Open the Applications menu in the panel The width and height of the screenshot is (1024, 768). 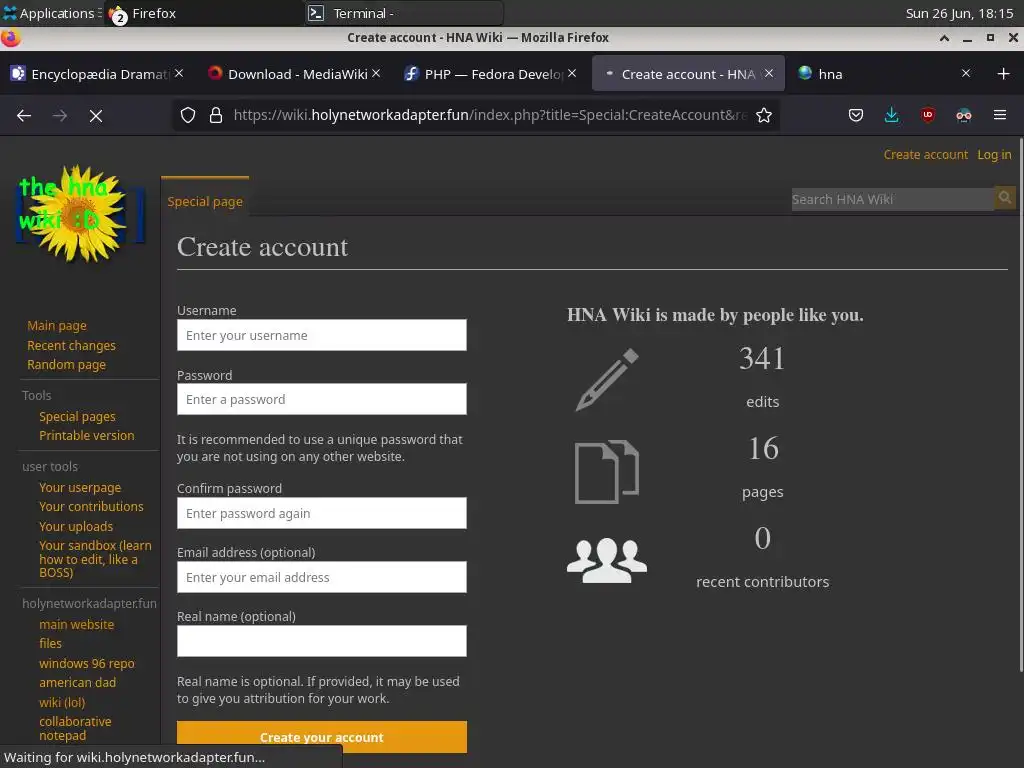point(50,13)
